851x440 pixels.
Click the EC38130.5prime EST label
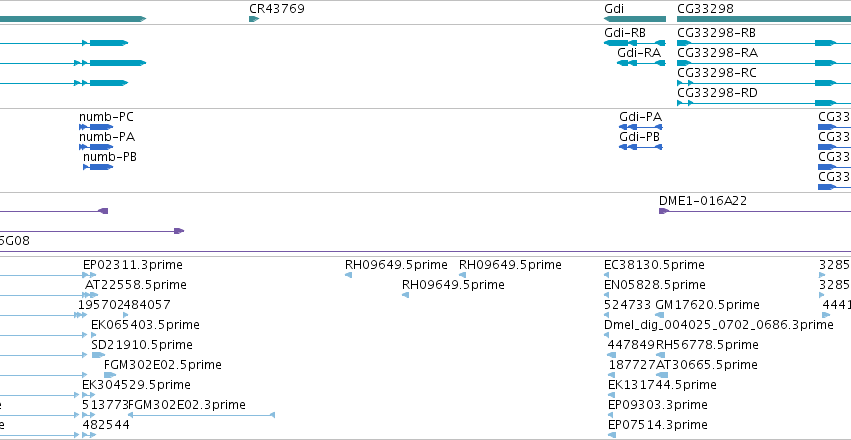[x=654, y=265]
